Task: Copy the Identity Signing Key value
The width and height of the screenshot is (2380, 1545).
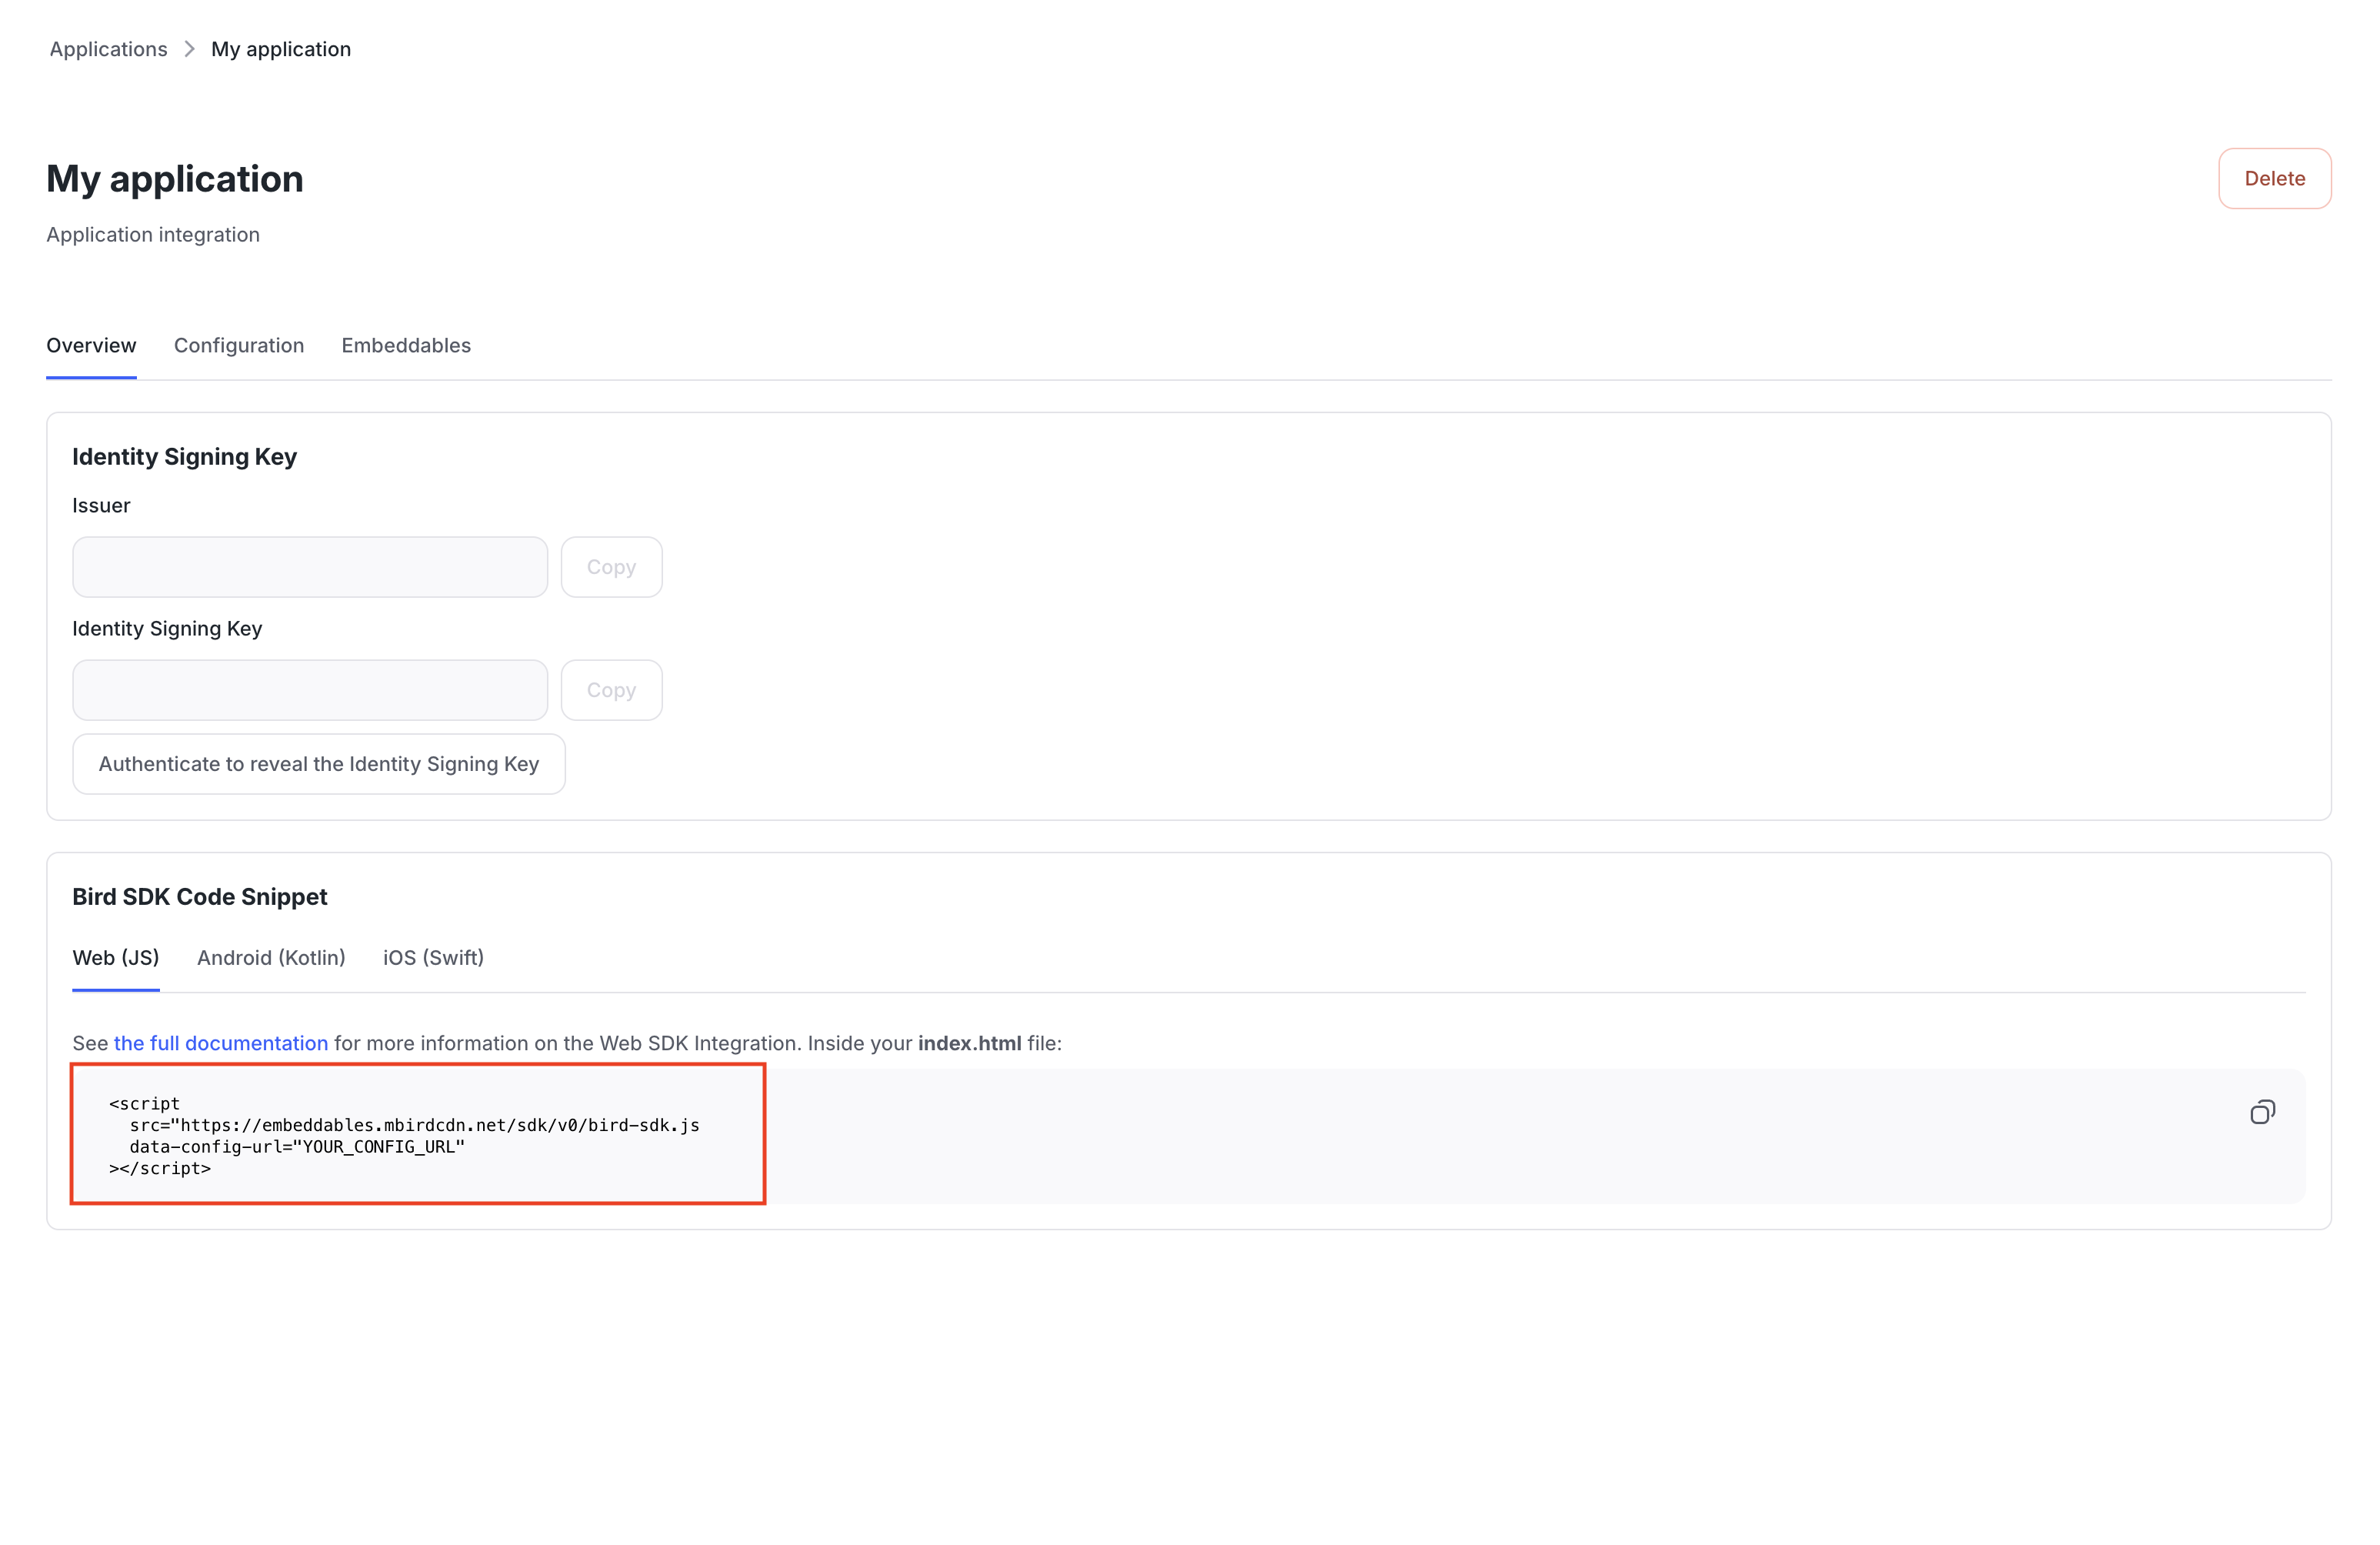Action: tap(611, 690)
